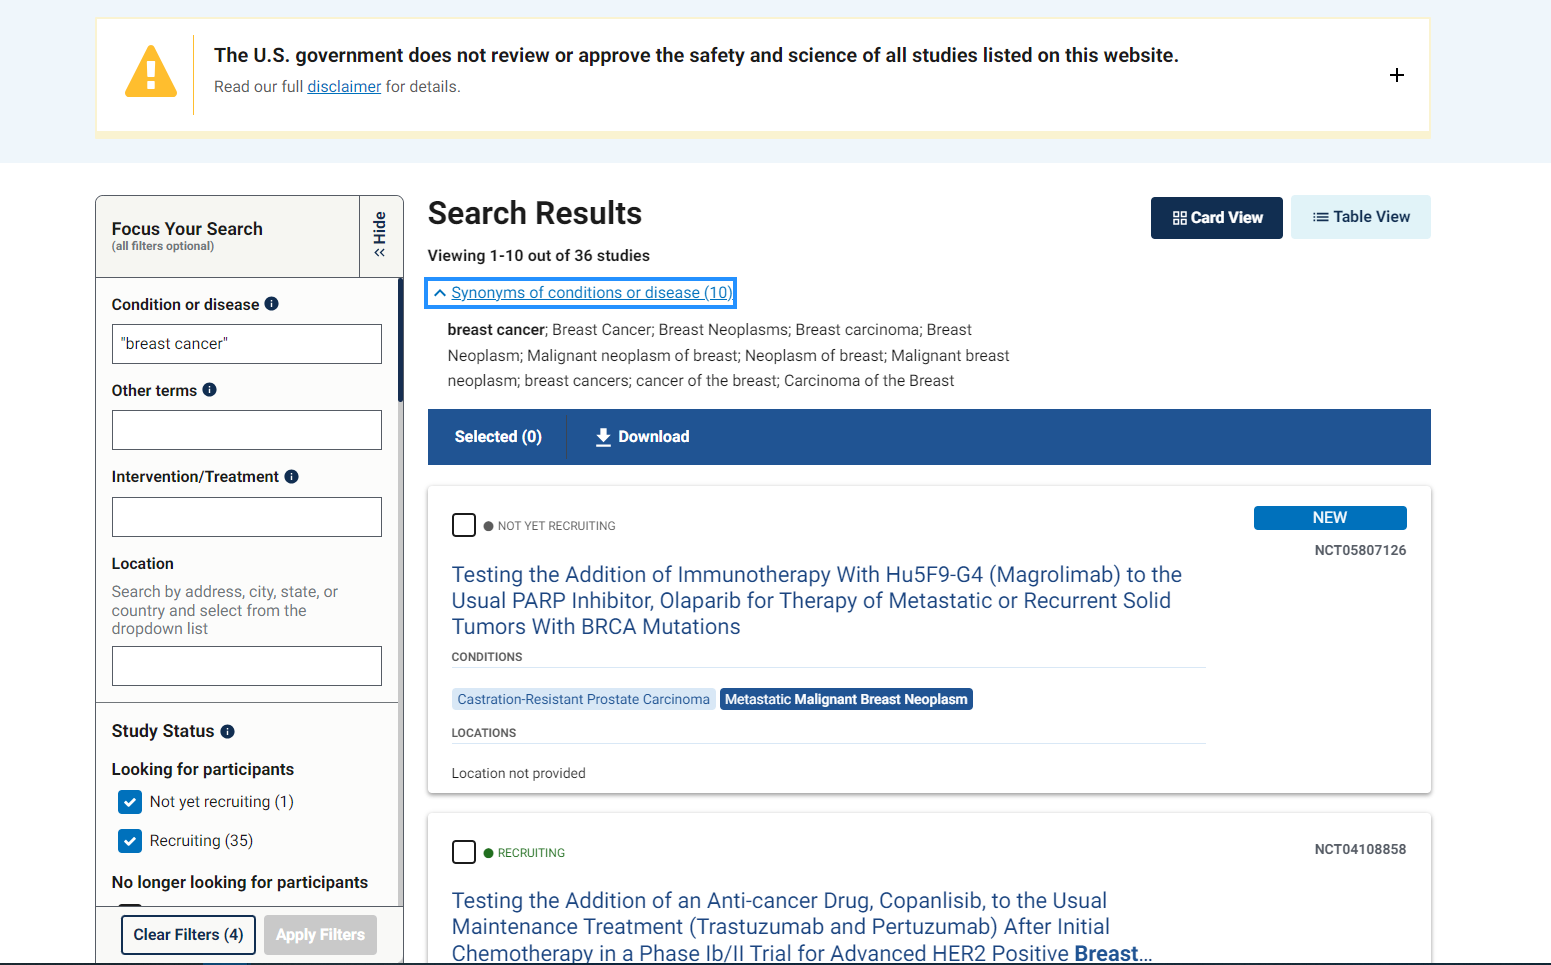Image resolution: width=1551 pixels, height=965 pixels.
Task: Select the Card View grid icon
Action: (1179, 217)
